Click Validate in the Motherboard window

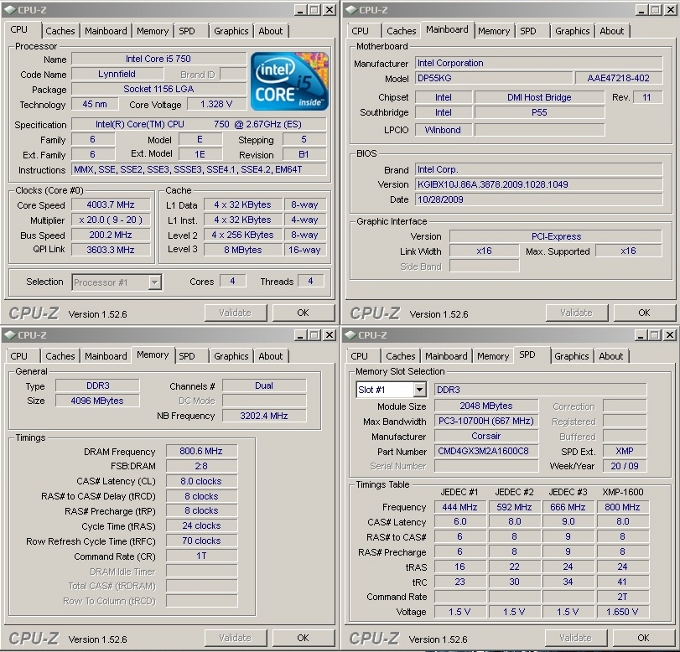[576, 313]
